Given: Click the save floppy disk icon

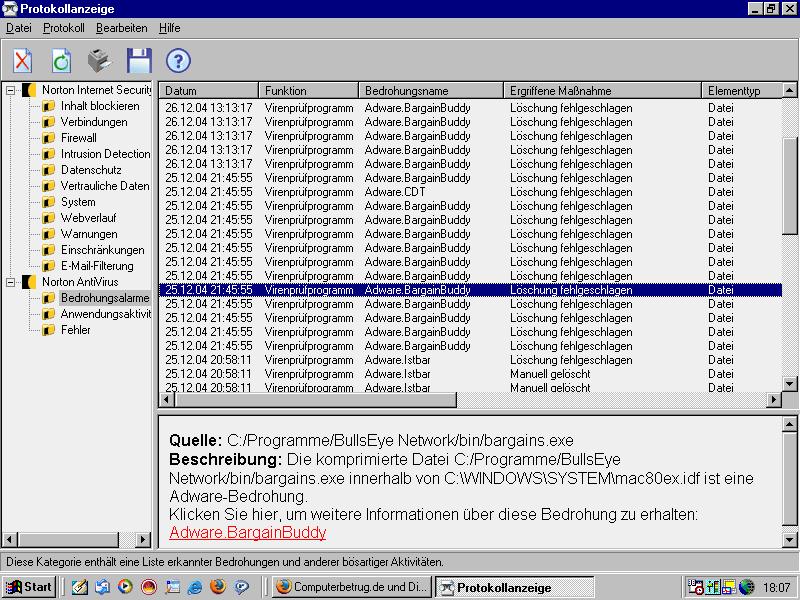Looking at the screenshot, I should pyautogui.click(x=138, y=61).
